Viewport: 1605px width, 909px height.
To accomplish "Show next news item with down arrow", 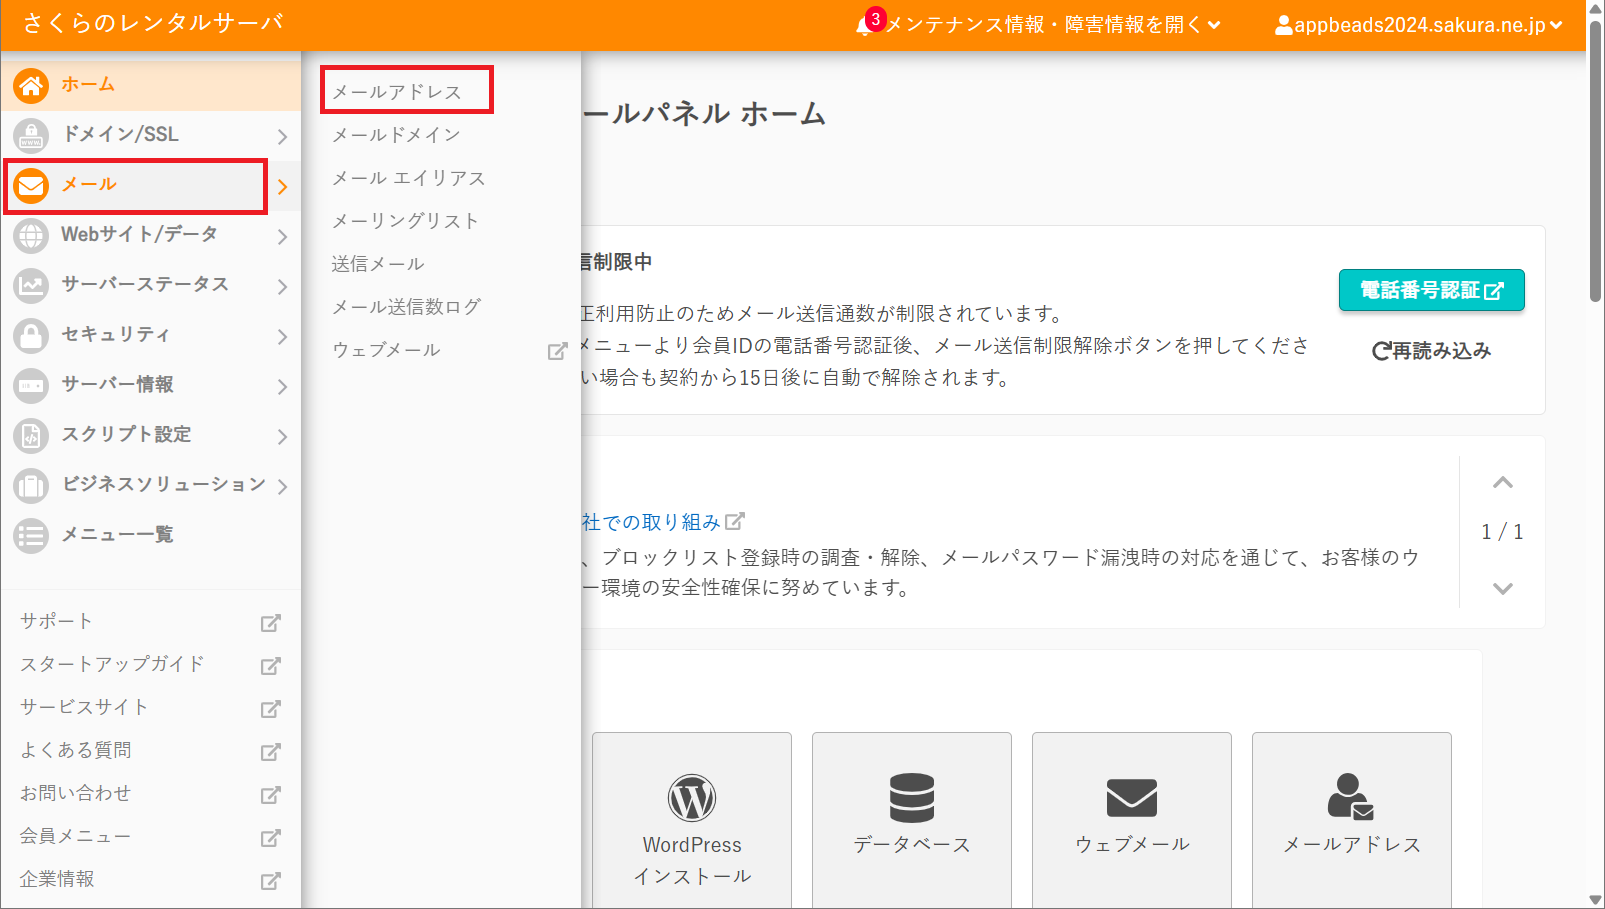I will coord(1502,588).
